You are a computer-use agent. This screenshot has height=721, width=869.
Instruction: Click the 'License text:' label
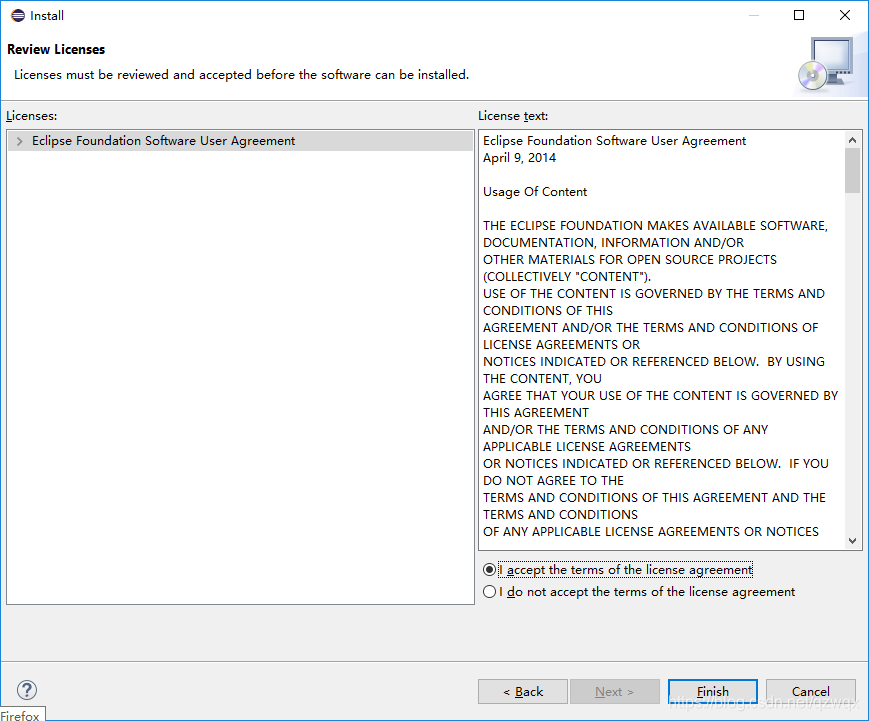(x=513, y=116)
